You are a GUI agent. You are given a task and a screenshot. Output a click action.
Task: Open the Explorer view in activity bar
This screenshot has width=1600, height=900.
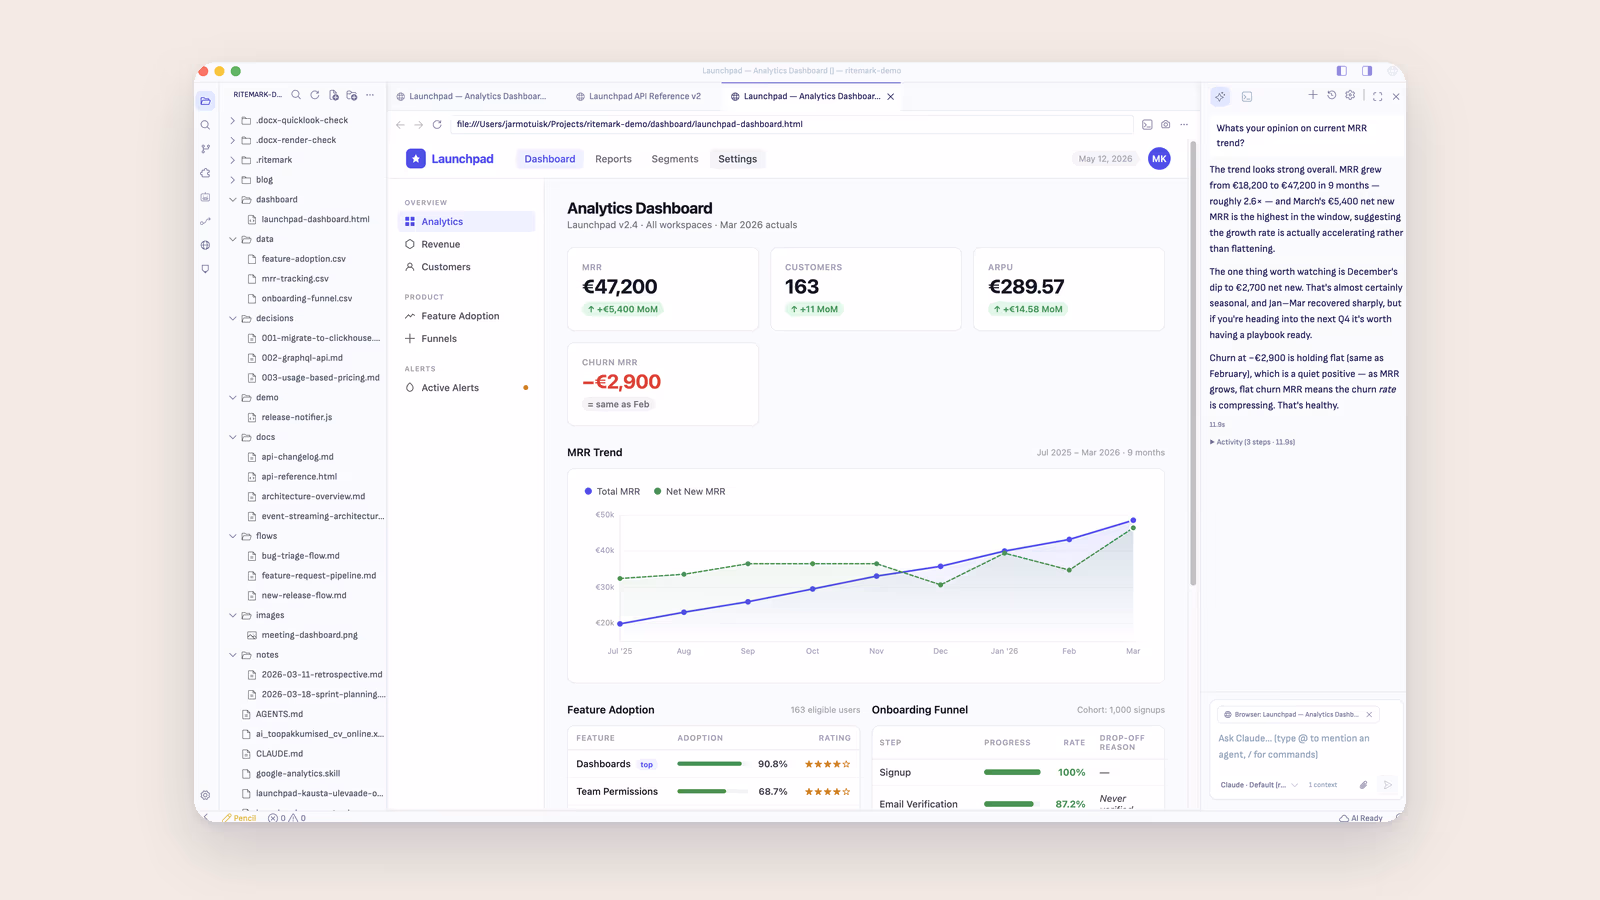pyautogui.click(x=206, y=101)
